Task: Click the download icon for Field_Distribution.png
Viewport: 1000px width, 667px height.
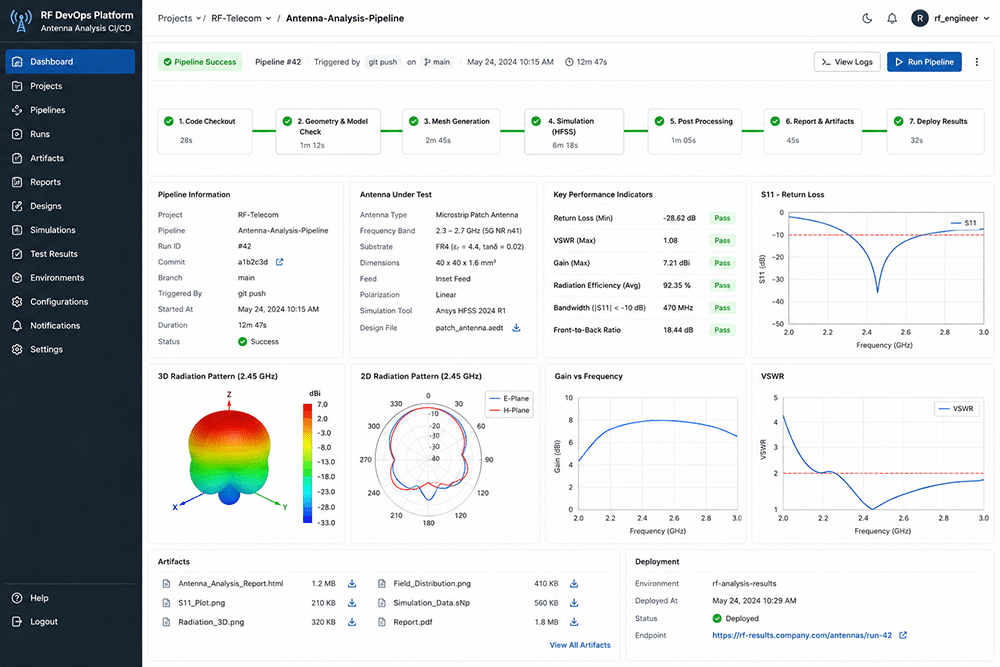Action: (x=574, y=583)
